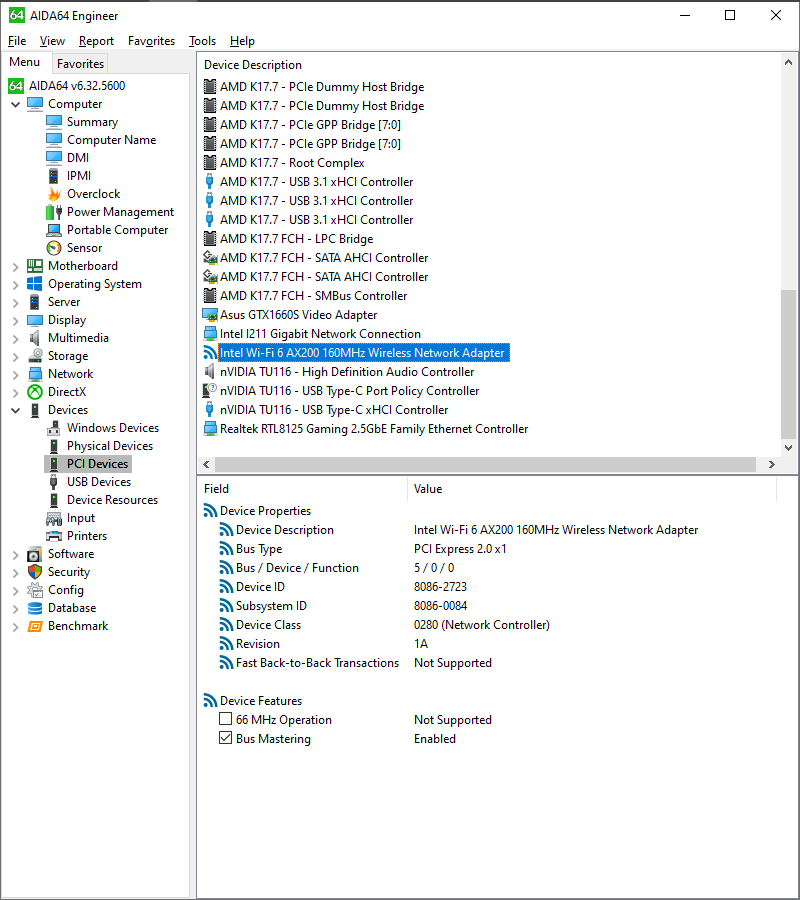The image size is (800, 900).
Task: Click nVIDIA TU116 audio controller speaker icon
Action: click(x=211, y=371)
